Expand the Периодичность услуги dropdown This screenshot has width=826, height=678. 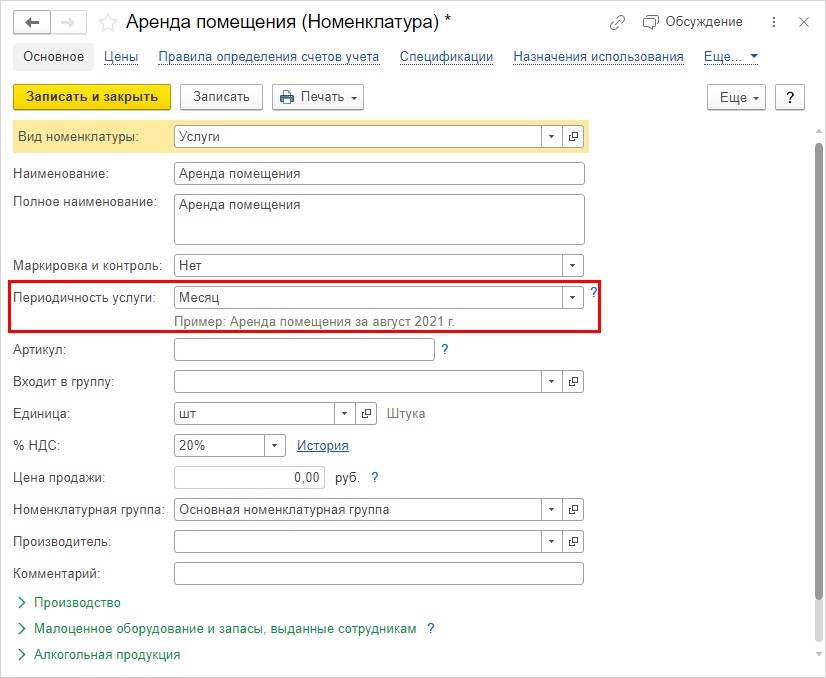pos(573,298)
